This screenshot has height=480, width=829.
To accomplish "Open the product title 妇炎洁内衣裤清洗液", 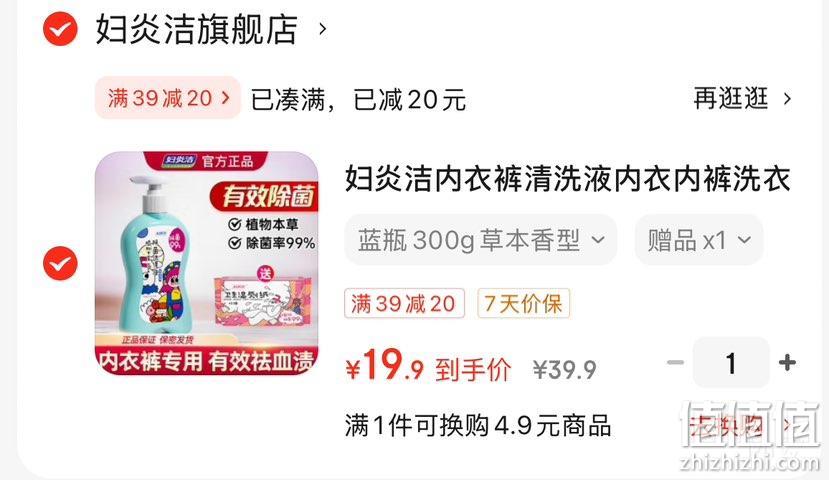I will (567, 178).
